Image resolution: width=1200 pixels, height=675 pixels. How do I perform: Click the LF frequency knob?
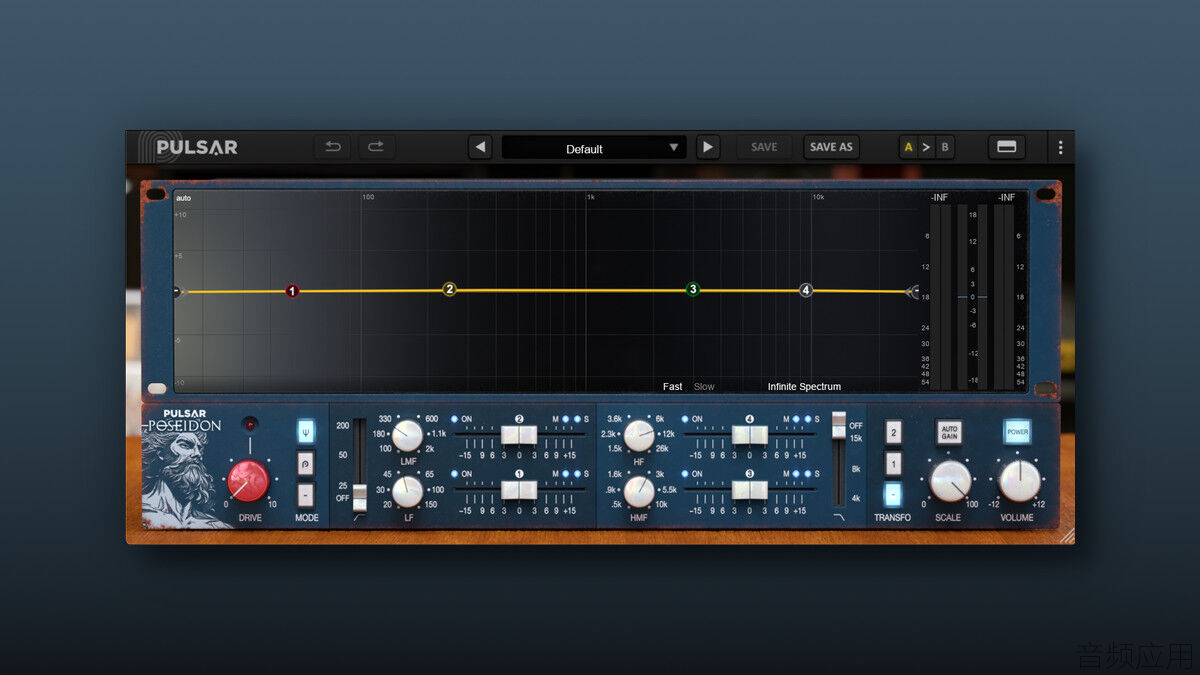tap(407, 491)
